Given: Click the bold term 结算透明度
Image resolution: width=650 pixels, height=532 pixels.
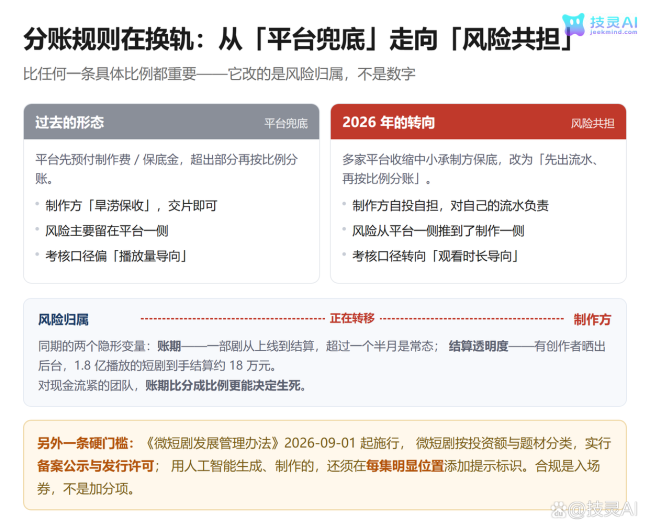Looking at the screenshot, I should [x=478, y=346].
